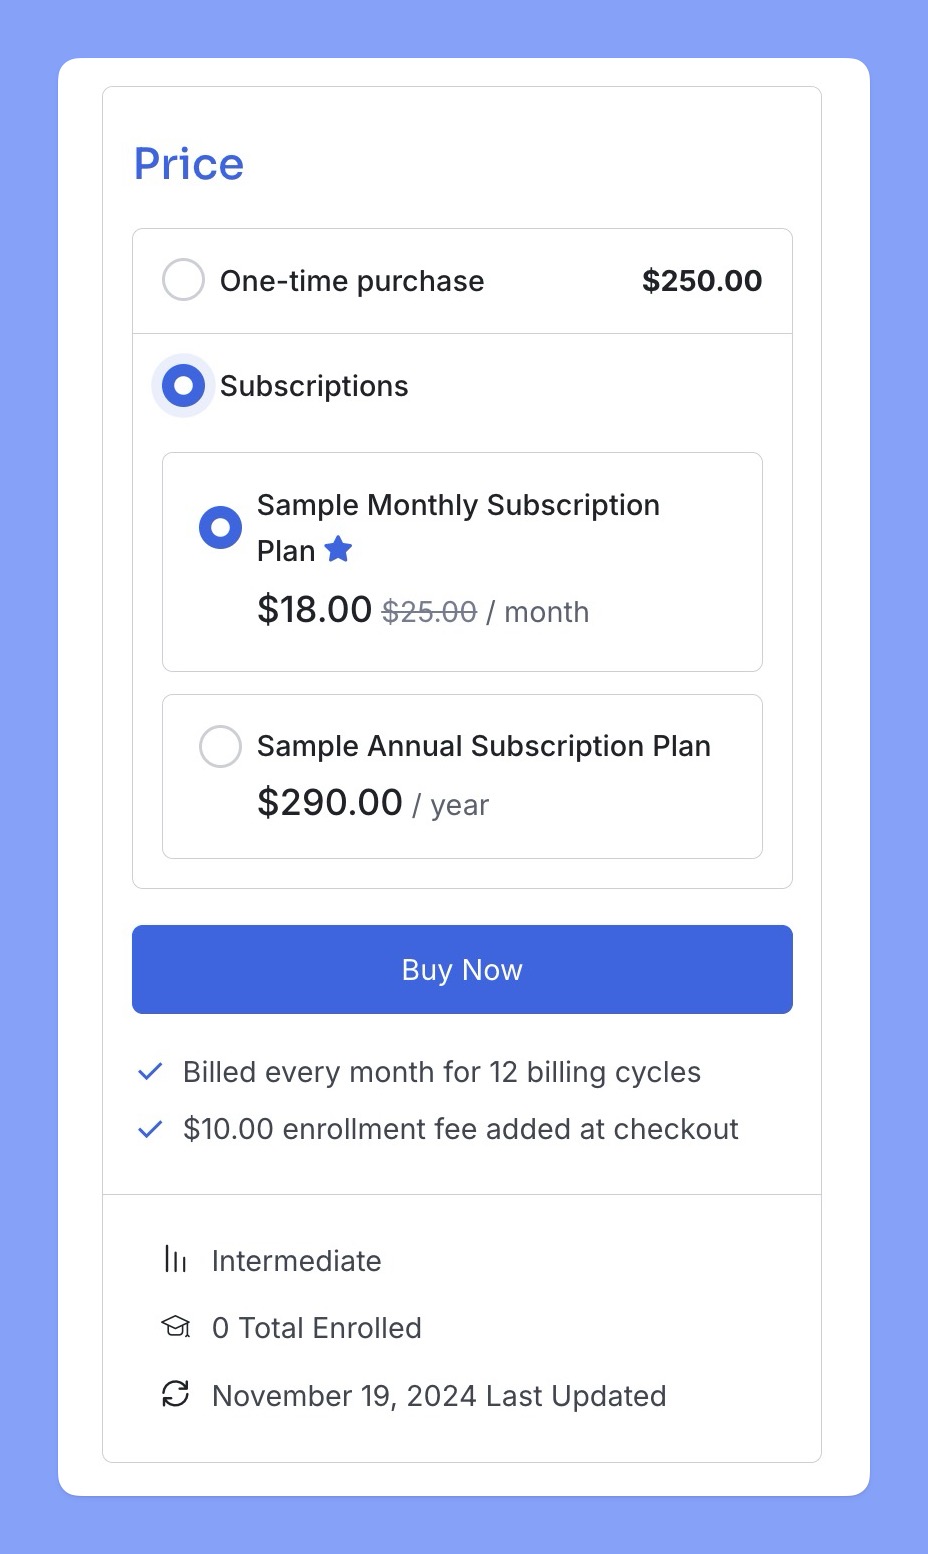
Task: Click the Price heading
Action: coord(189,164)
